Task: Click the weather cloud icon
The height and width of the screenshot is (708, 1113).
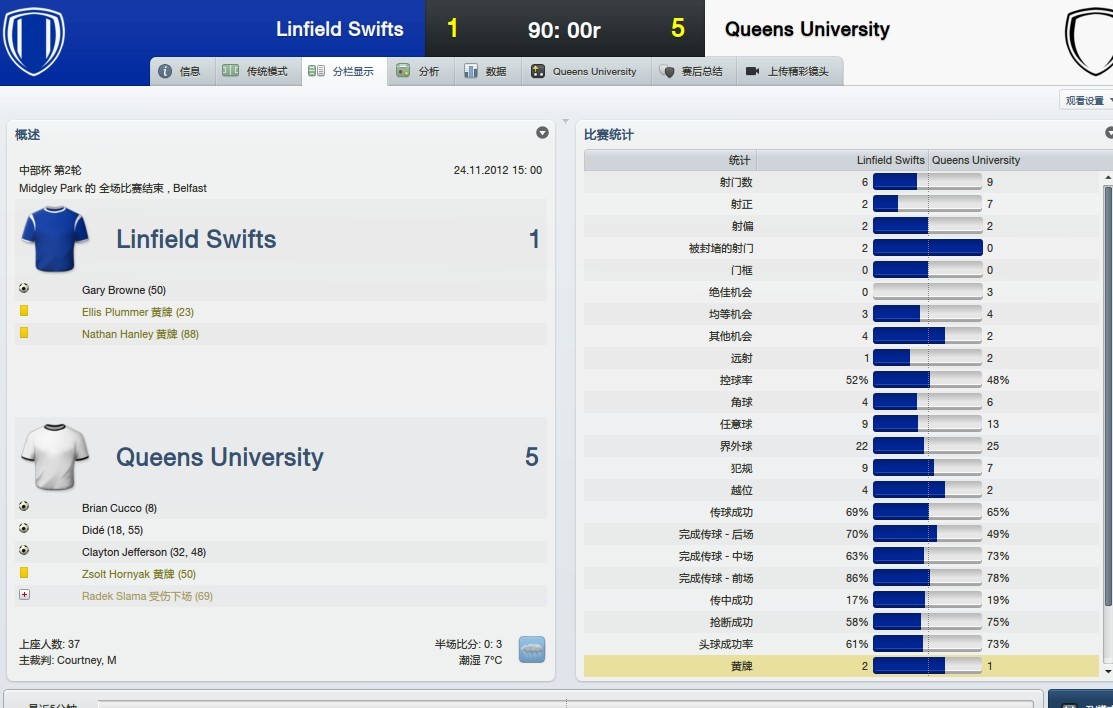Action: coord(532,650)
